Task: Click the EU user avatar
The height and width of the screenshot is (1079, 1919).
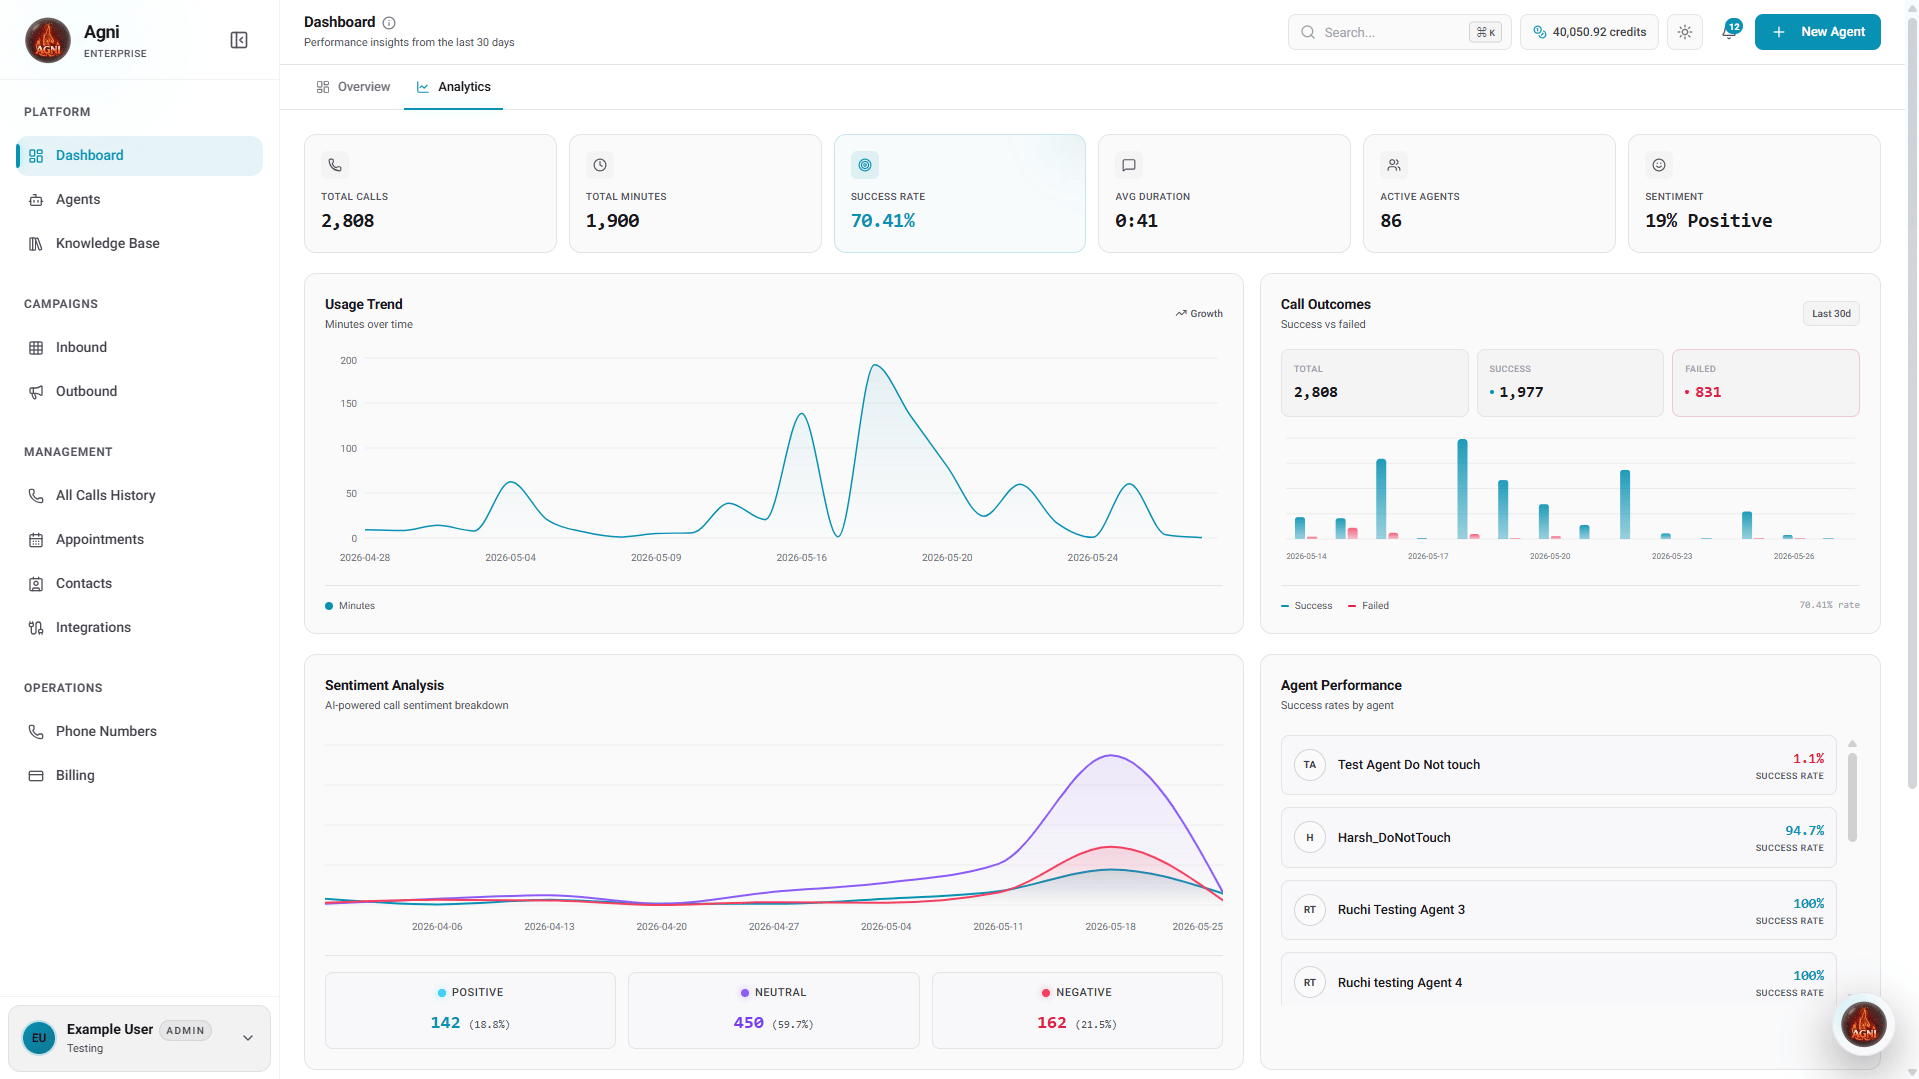Action: [39, 1038]
